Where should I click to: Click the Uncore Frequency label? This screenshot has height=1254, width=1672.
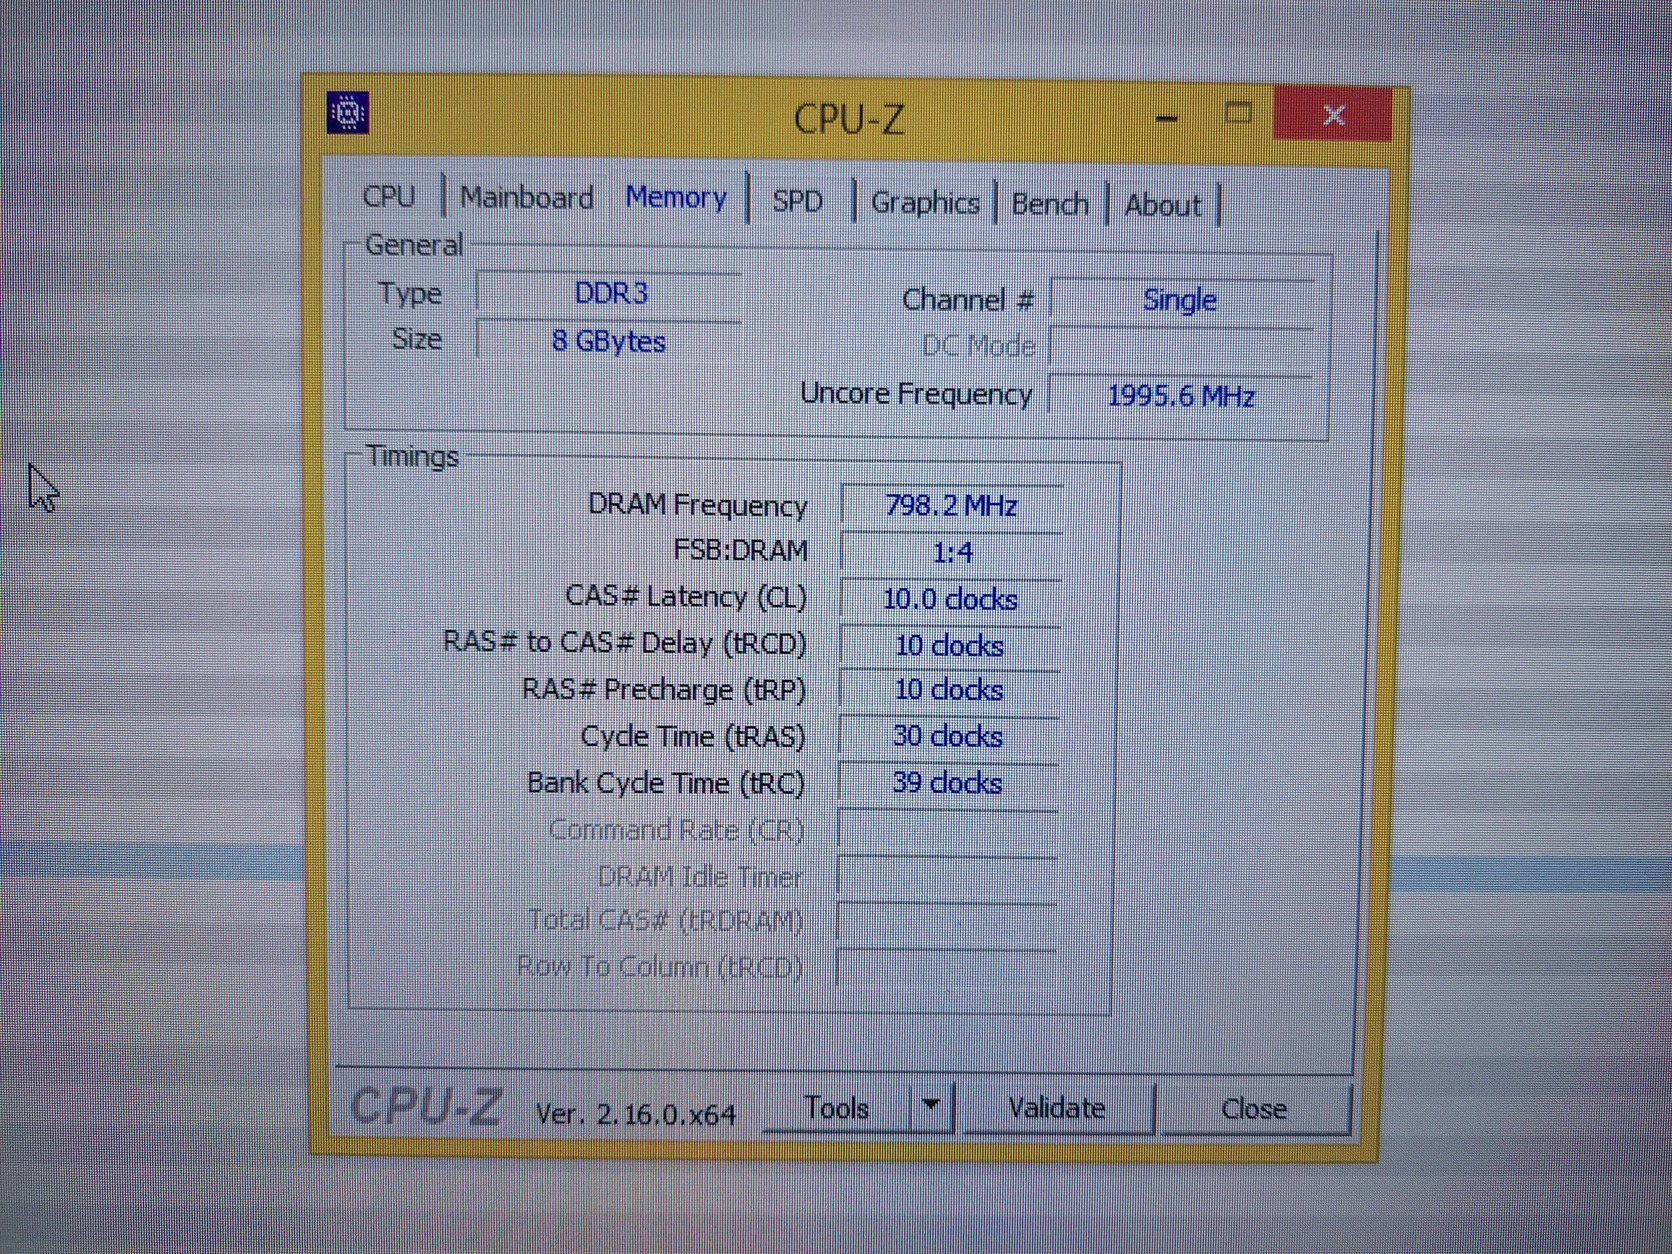915,394
